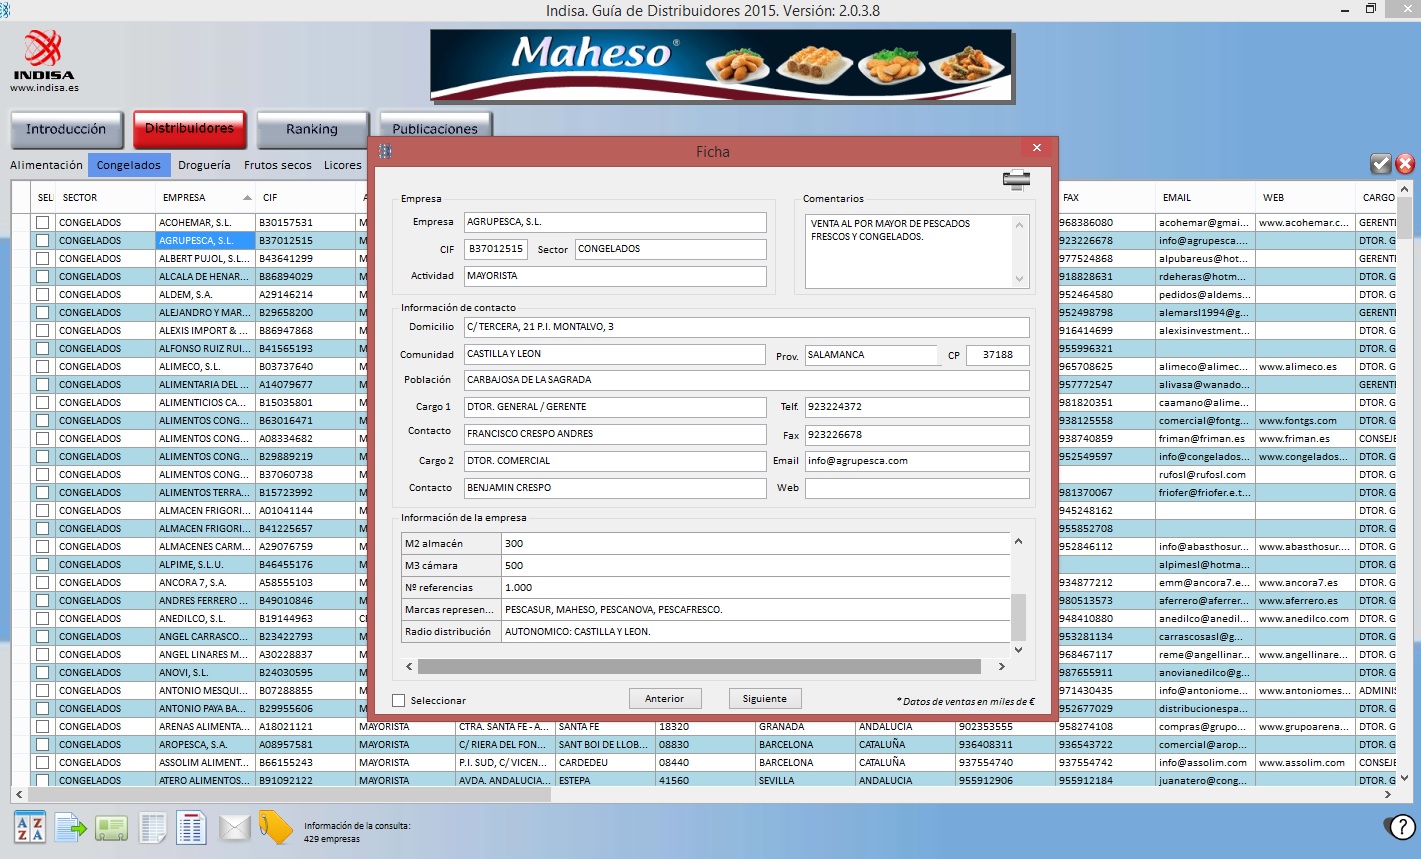This screenshot has width=1421, height=859.
Task: Click the help question mark icon
Action: click(1401, 826)
